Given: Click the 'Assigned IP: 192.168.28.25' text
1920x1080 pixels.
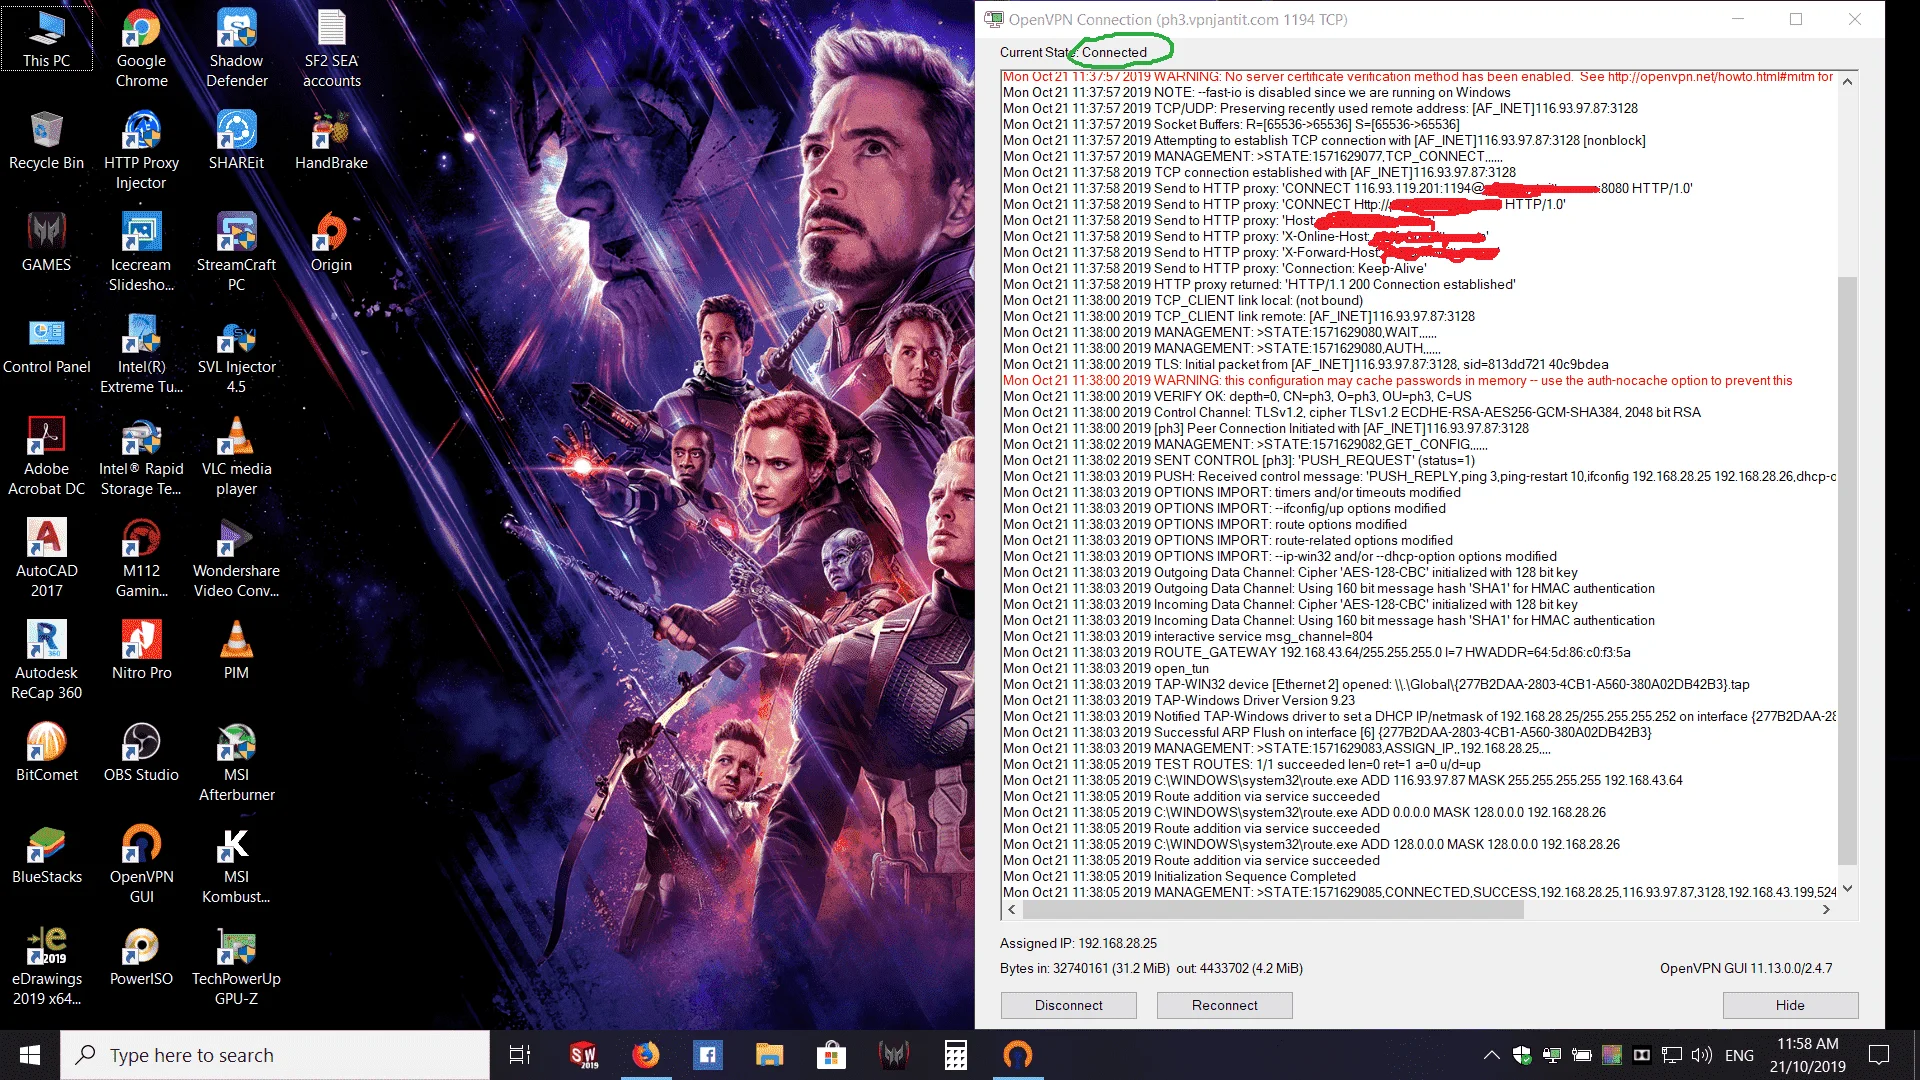Looking at the screenshot, I should (1078, 943).
